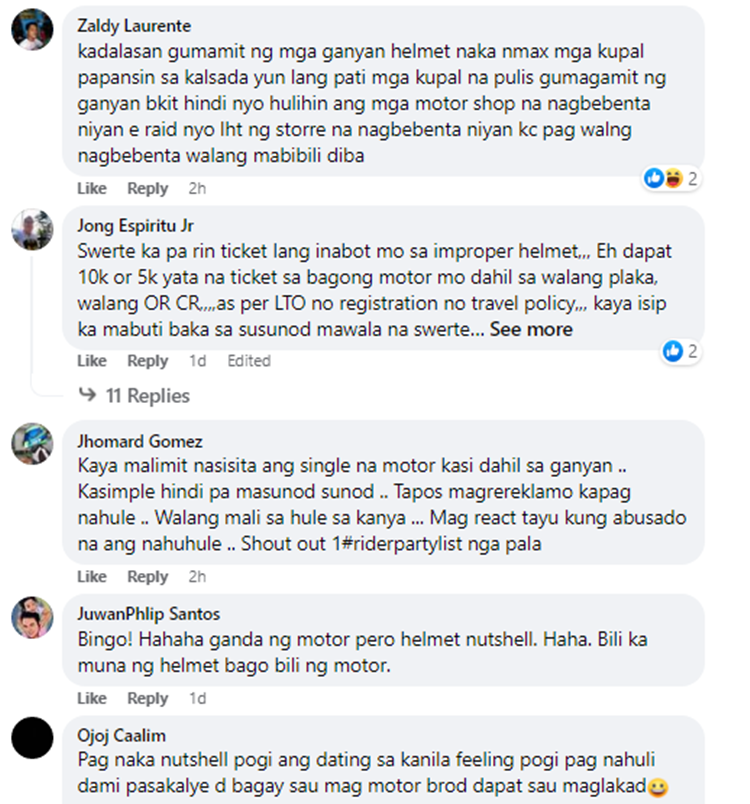Open Ojoj Caalim's profile name link
Screen dimensions: 750x804
point(121,735)
